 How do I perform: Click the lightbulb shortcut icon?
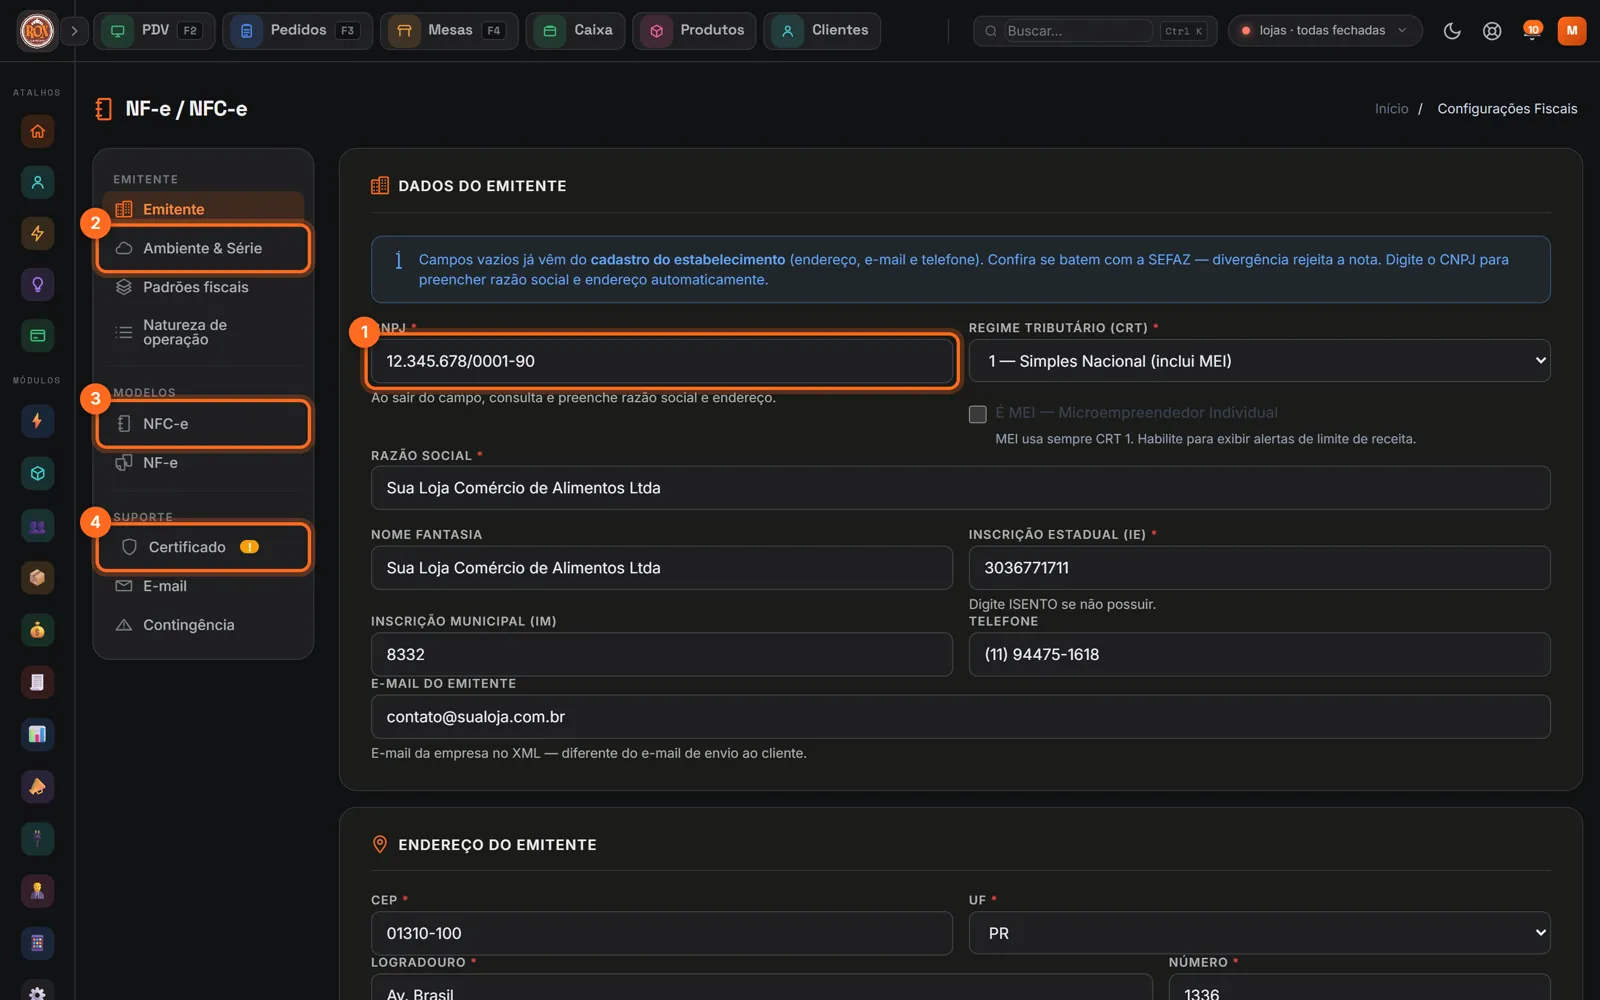tap(37, 284)
